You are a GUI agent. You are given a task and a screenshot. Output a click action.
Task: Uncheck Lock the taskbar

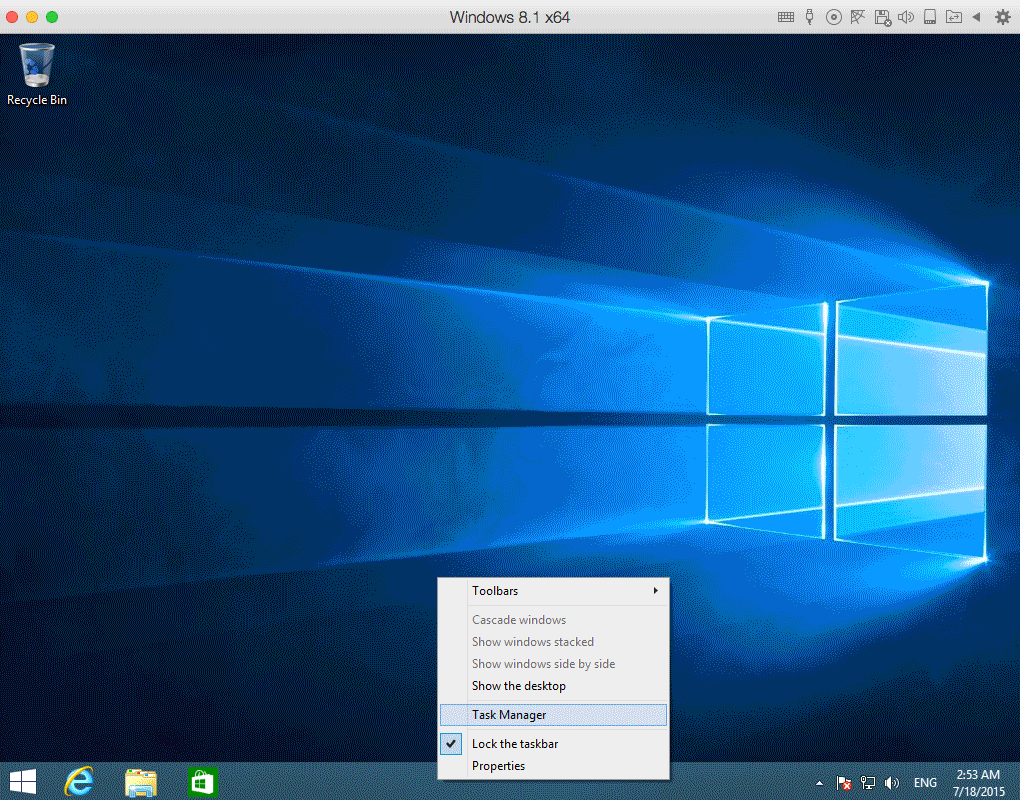click(x=515, y=743)
